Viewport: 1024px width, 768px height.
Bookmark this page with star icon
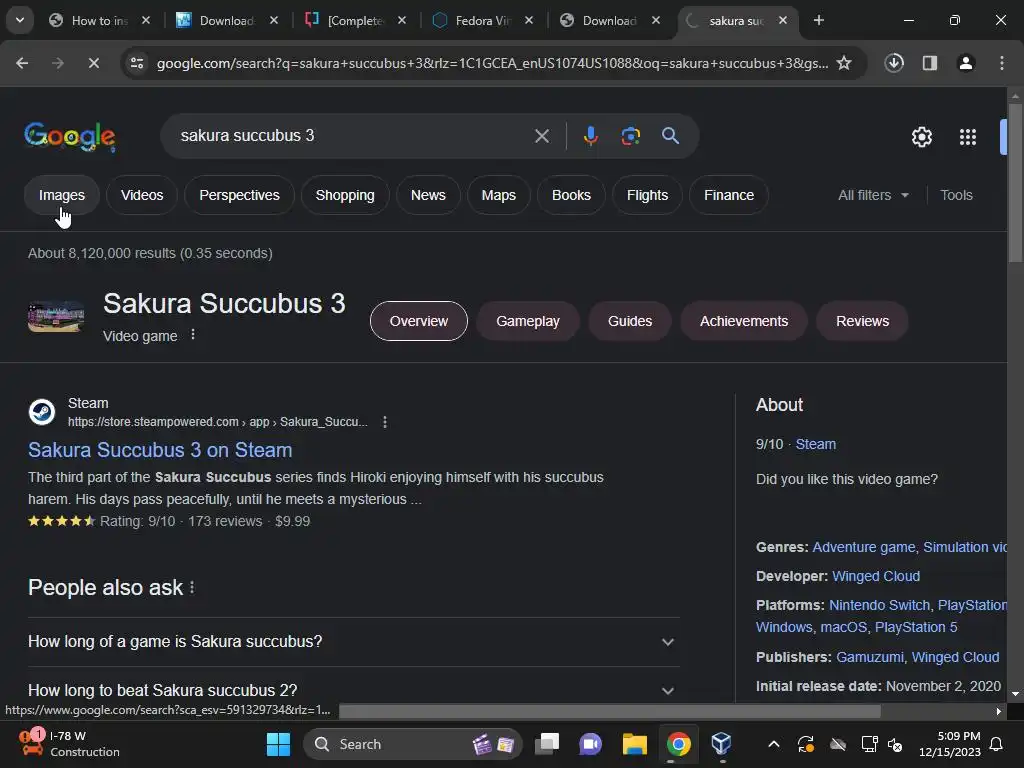point(844,63)
